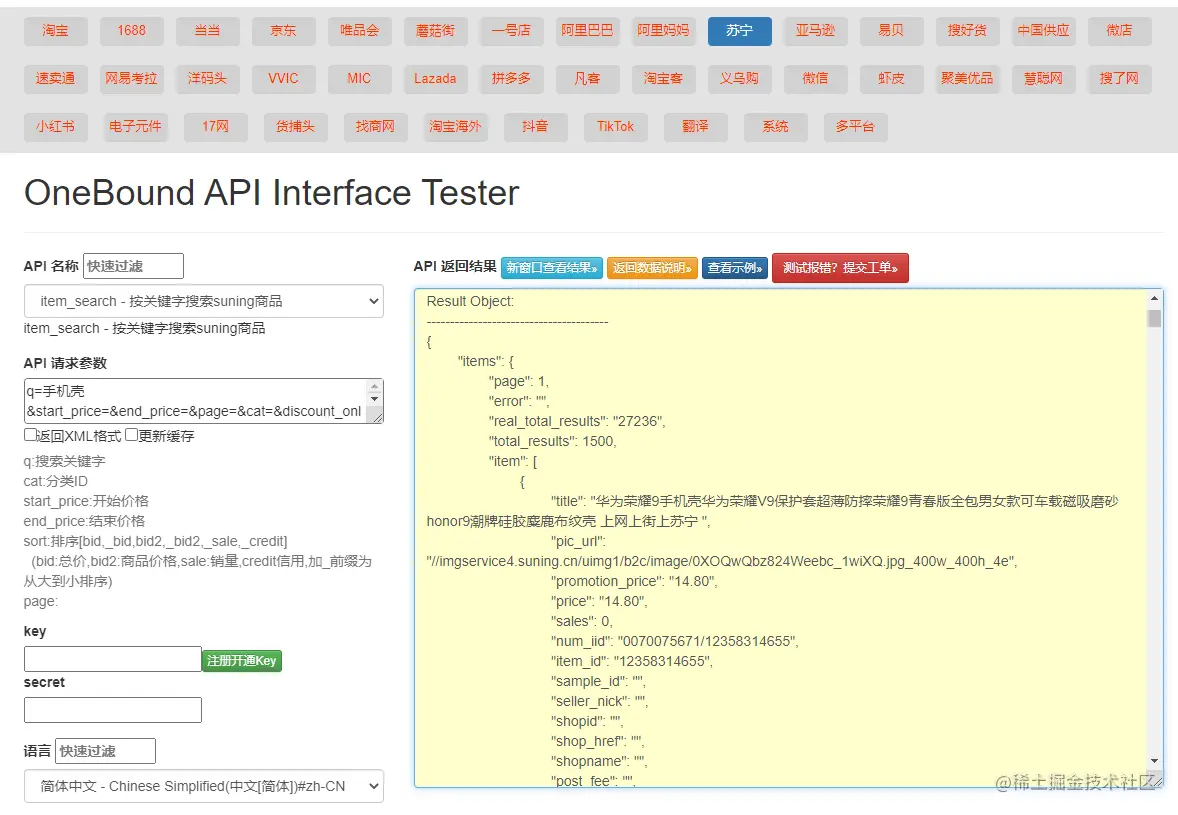The image size is (1178, 815).
Task: Click the "num_iid" value line
Action: [x=675, y=641]
